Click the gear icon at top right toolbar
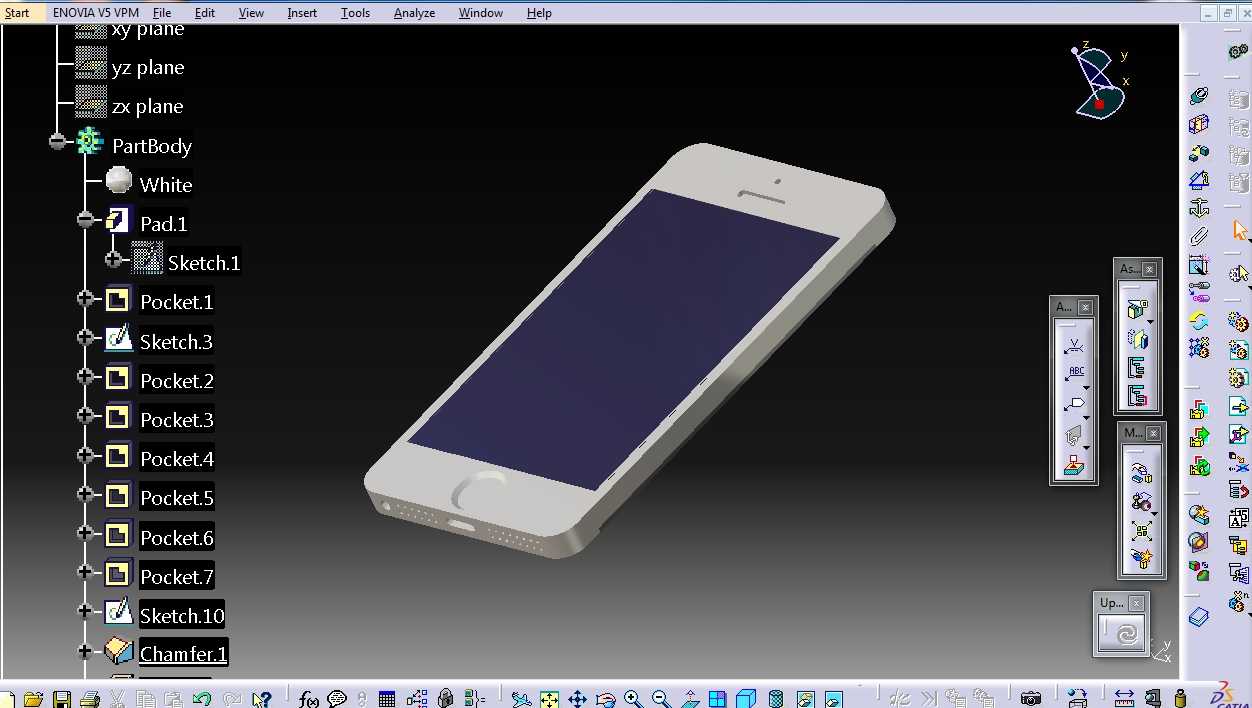The width and height of the screenshot is (1252, 708). (1238, 51)
